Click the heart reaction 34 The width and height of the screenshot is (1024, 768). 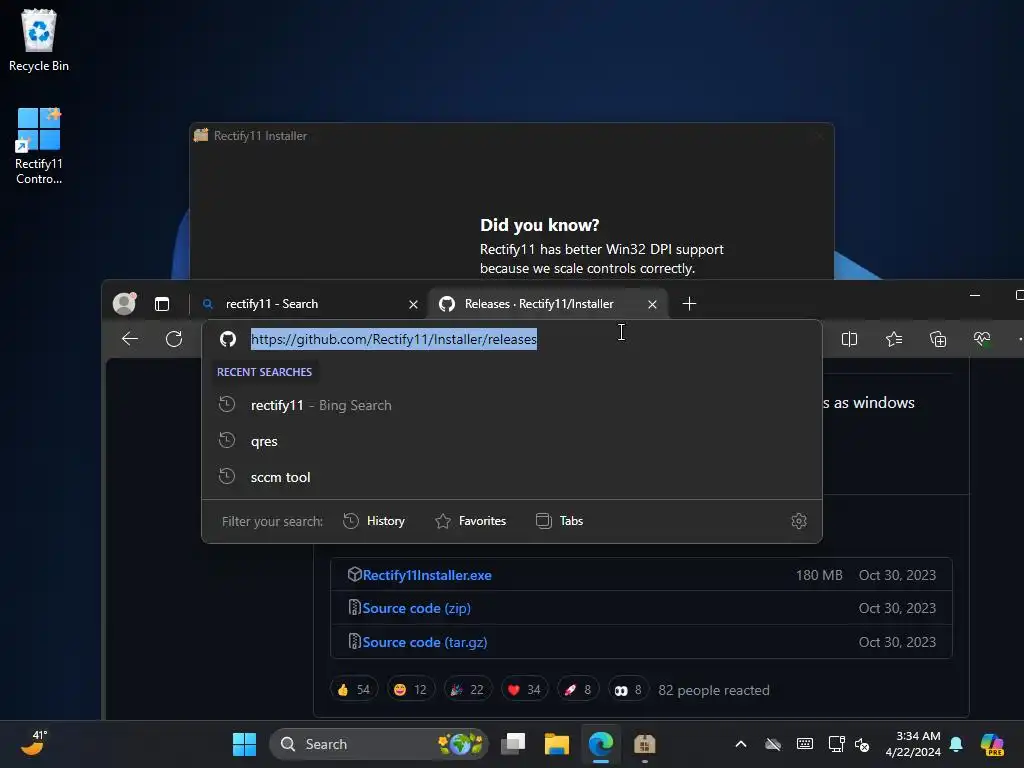[x=524, y=690]
